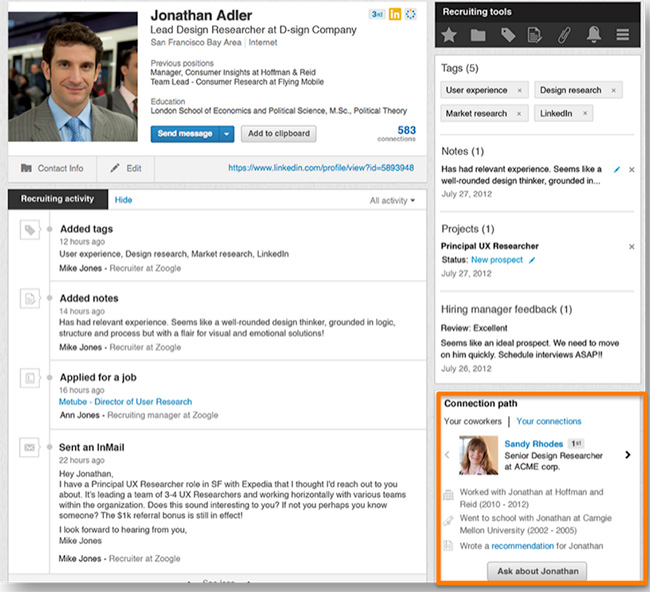Remove the LinkedIn tag

pos(584,114)
